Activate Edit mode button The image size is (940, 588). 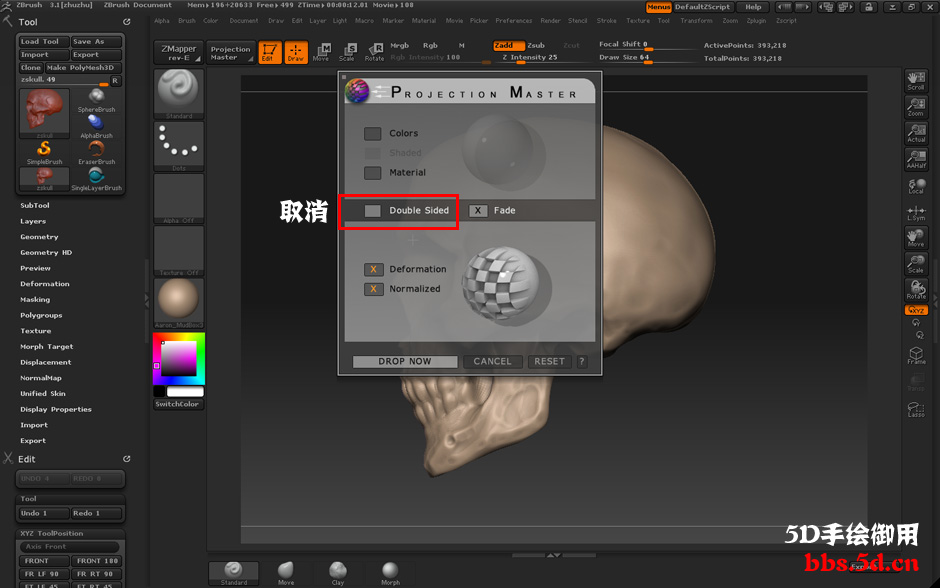(x=270, y=52)
